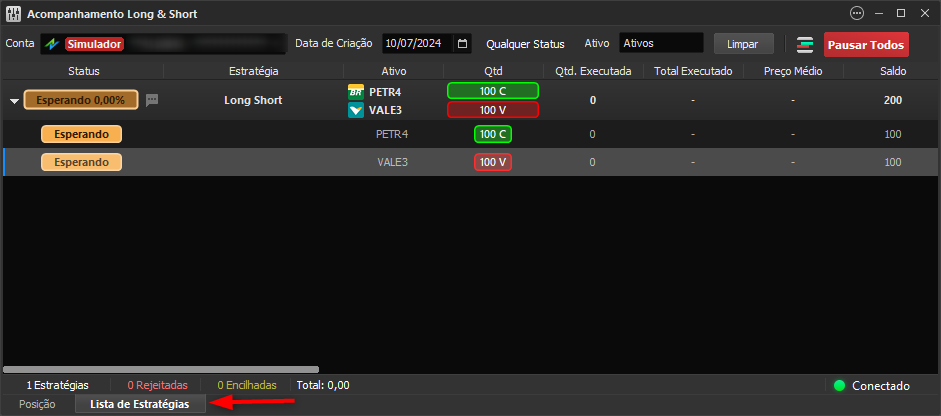Click the horizontal scrollbar thumb
This screenshot has width=941, height=416.
click(x=161, y=370)
